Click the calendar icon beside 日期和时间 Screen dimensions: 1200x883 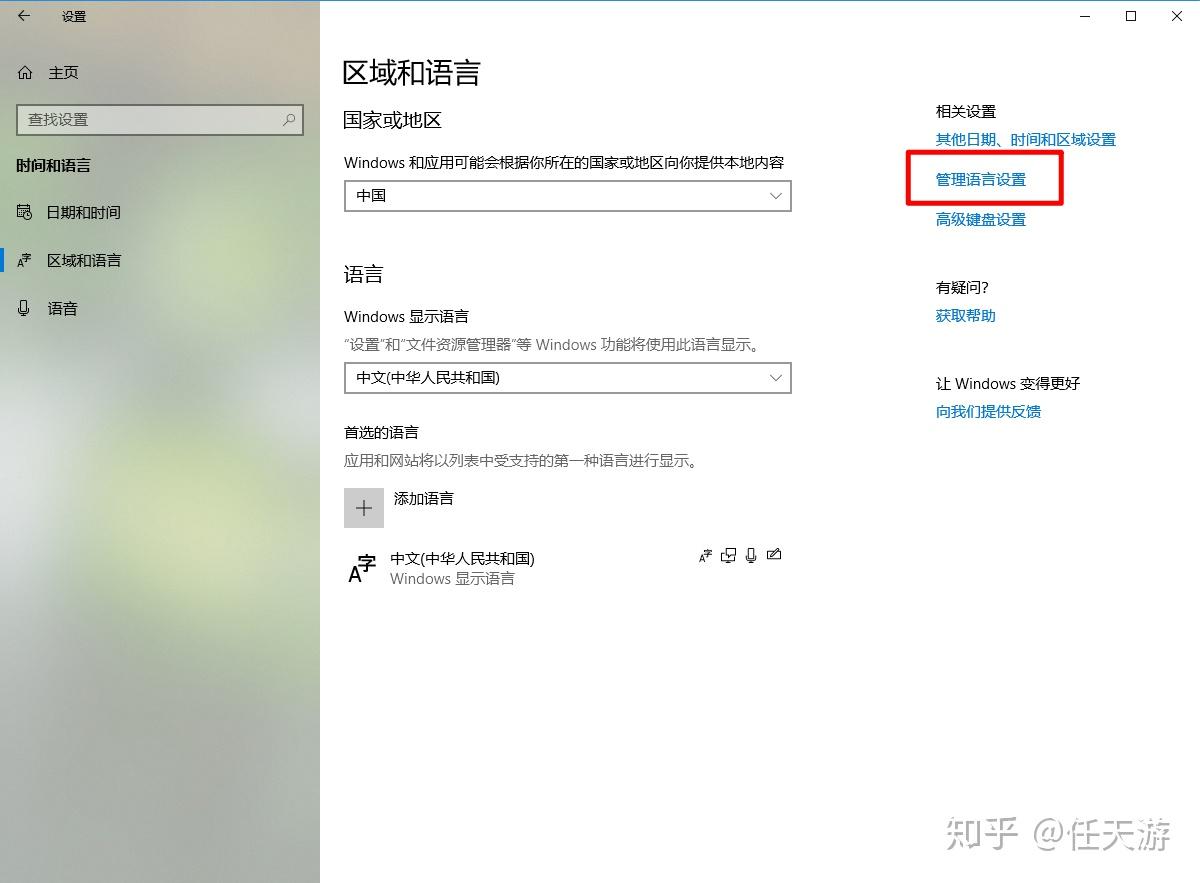point(24,212)
